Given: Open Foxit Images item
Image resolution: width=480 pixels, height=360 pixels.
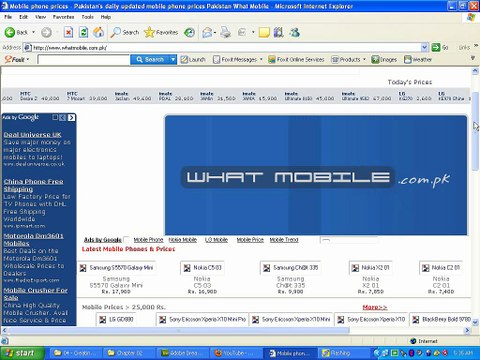Looking at the screenshot, I should (384, 59).
